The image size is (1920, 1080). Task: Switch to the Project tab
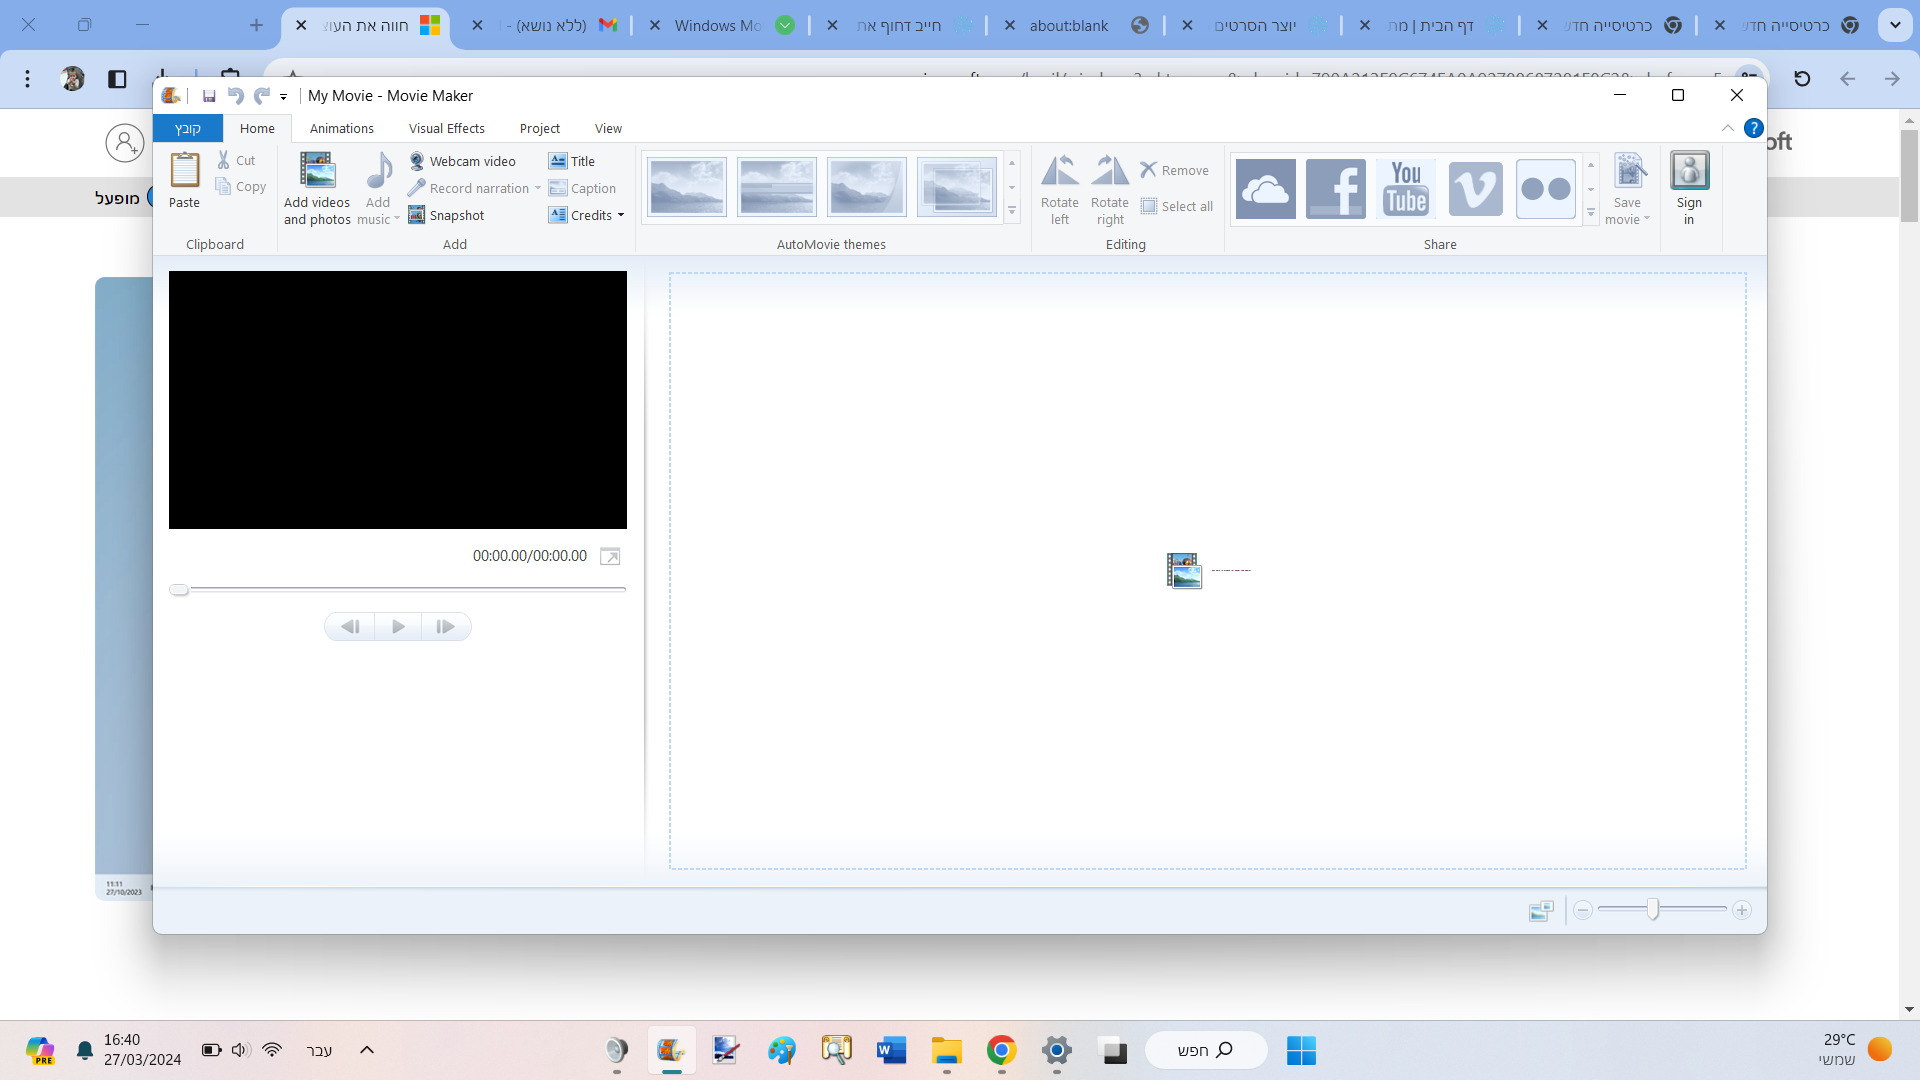pos(540,128)
